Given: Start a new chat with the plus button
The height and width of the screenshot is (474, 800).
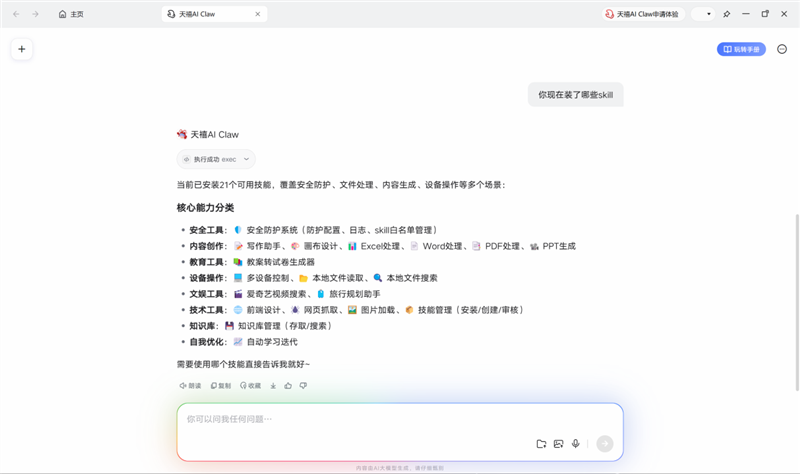Looking at the screenshot, I should pyautogui.click(x=21, y=49).
